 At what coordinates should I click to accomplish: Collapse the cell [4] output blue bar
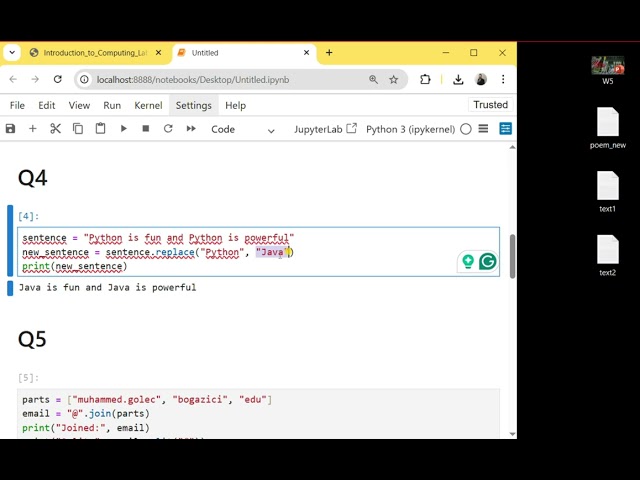(x=10, y=288)
